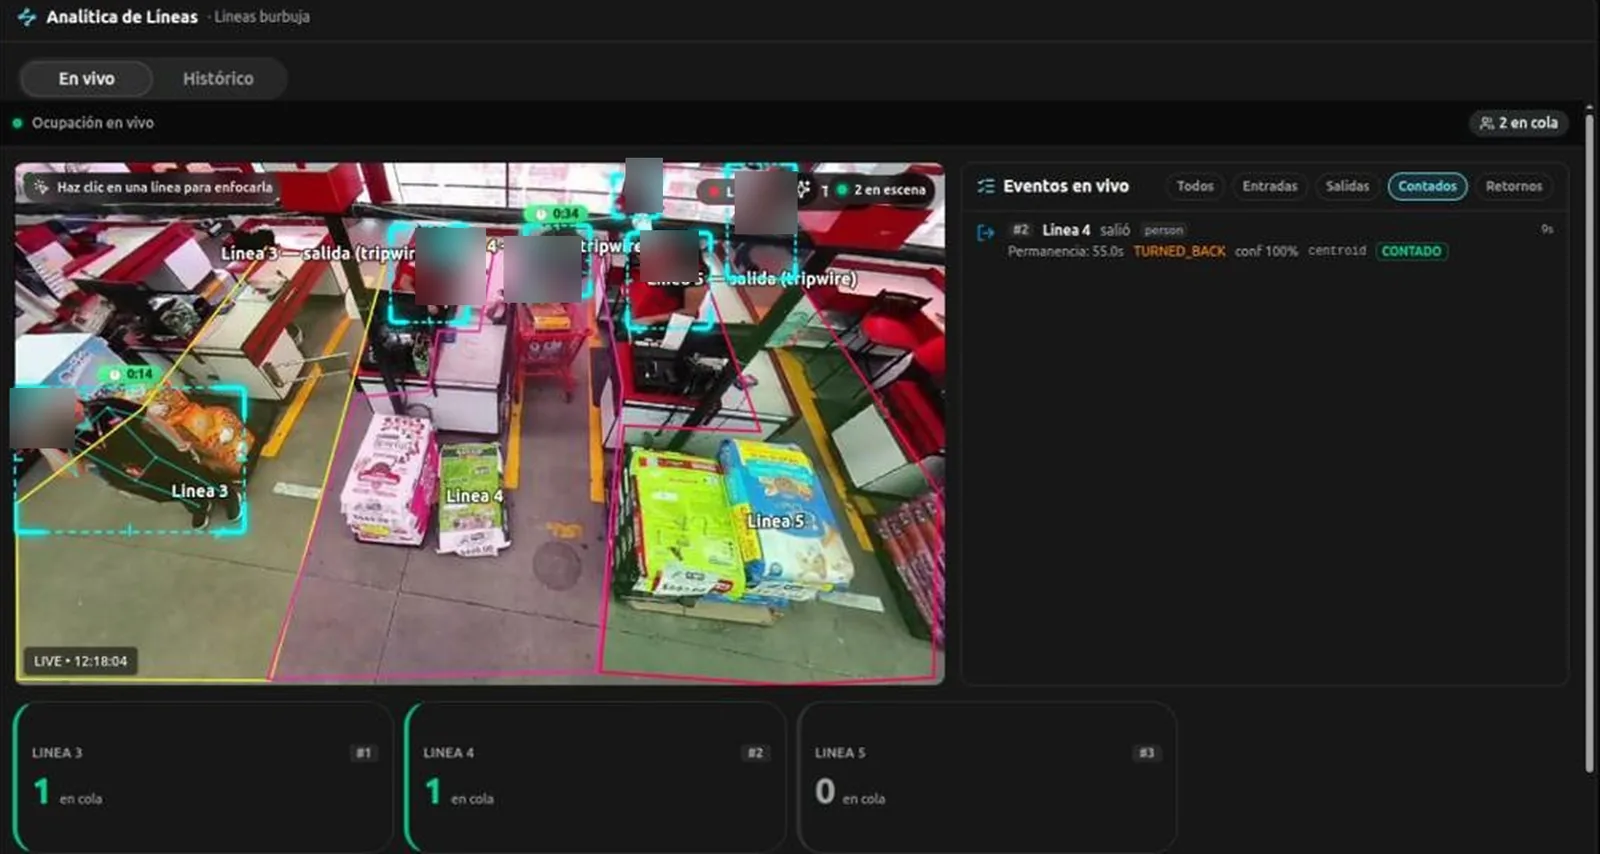Filter events by Retornos
1600x854 pixels.
1514,186
